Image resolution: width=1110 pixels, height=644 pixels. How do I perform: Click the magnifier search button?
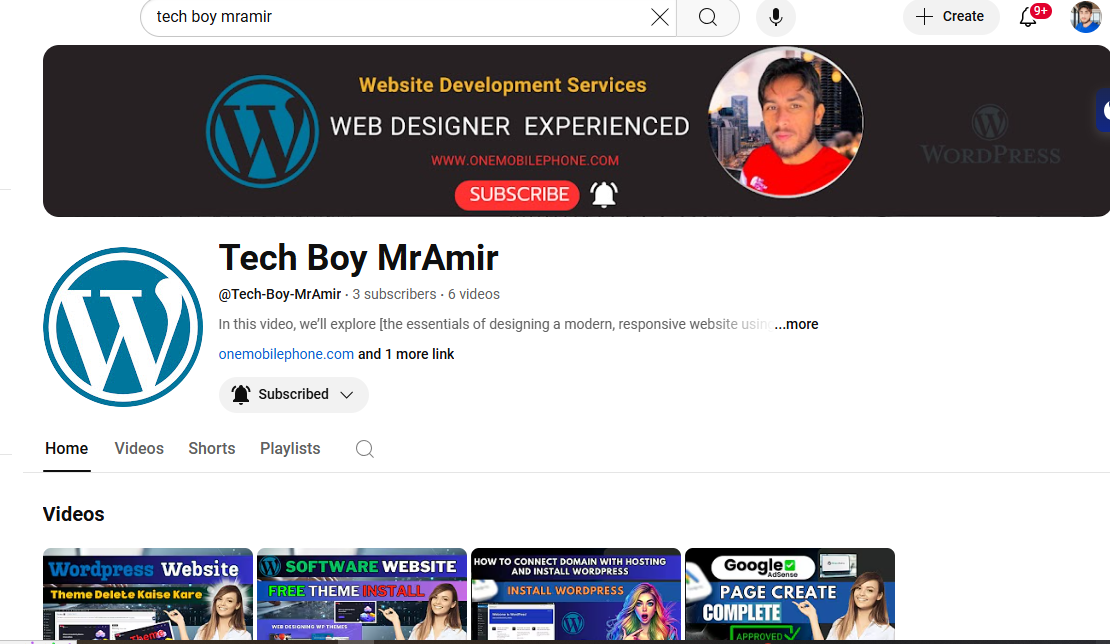(x=707, y=17)
